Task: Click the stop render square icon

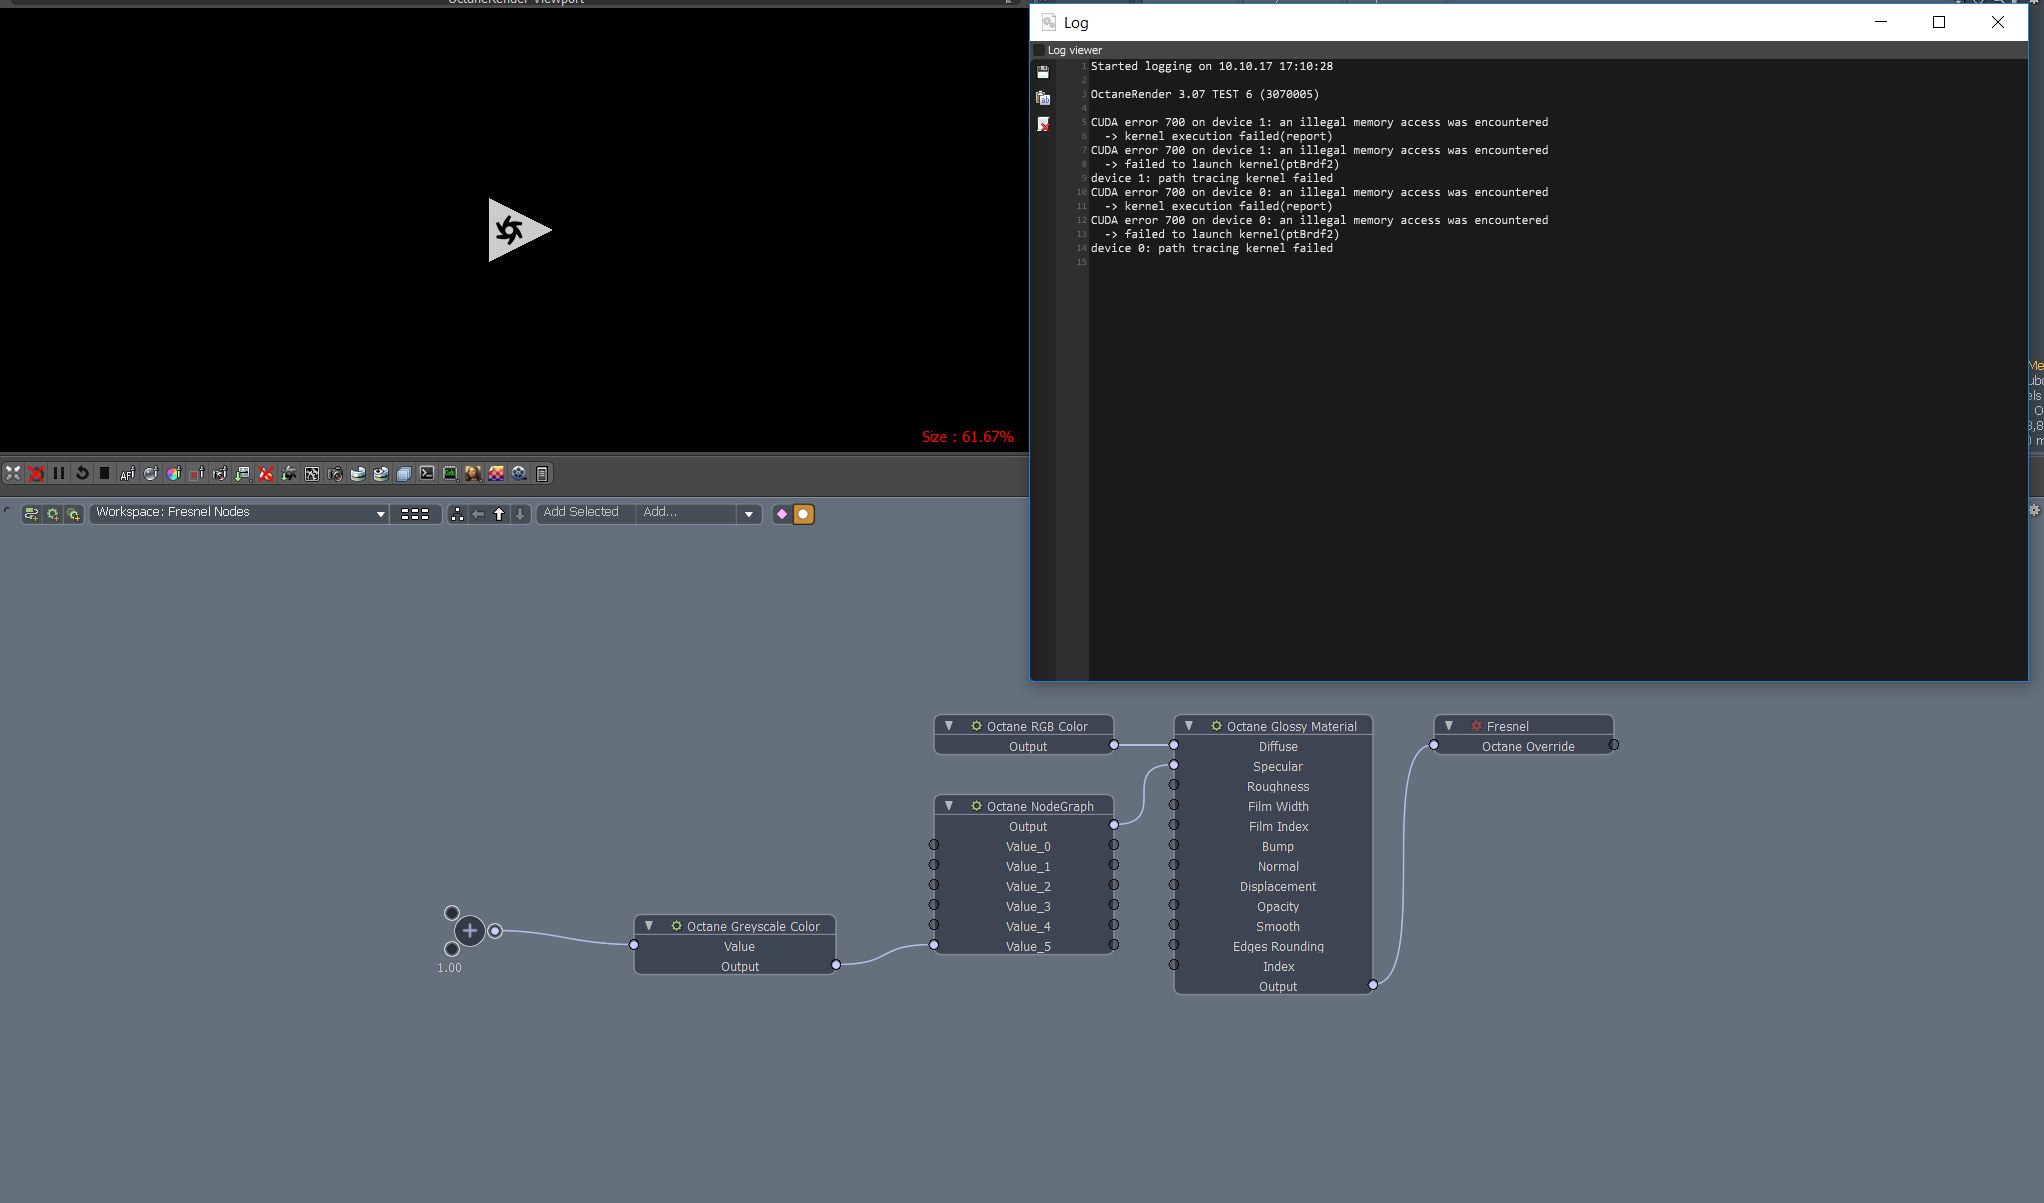Action: coord(104,474)
